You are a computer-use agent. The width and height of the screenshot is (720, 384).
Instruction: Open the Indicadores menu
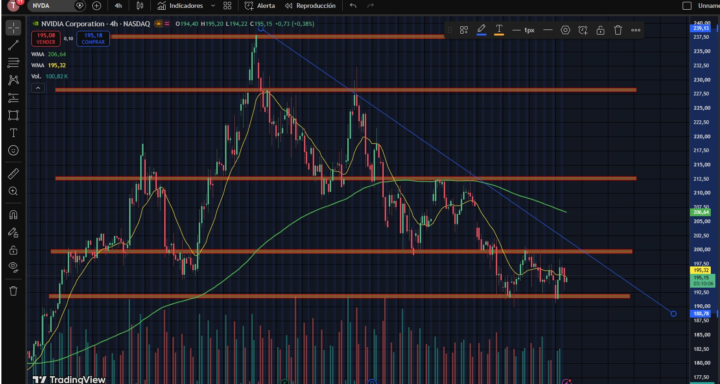[180, 6]
